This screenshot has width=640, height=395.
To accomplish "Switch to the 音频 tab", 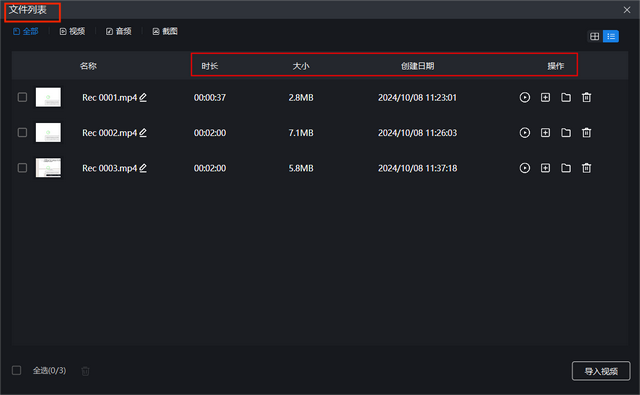I will coord(119,31).
